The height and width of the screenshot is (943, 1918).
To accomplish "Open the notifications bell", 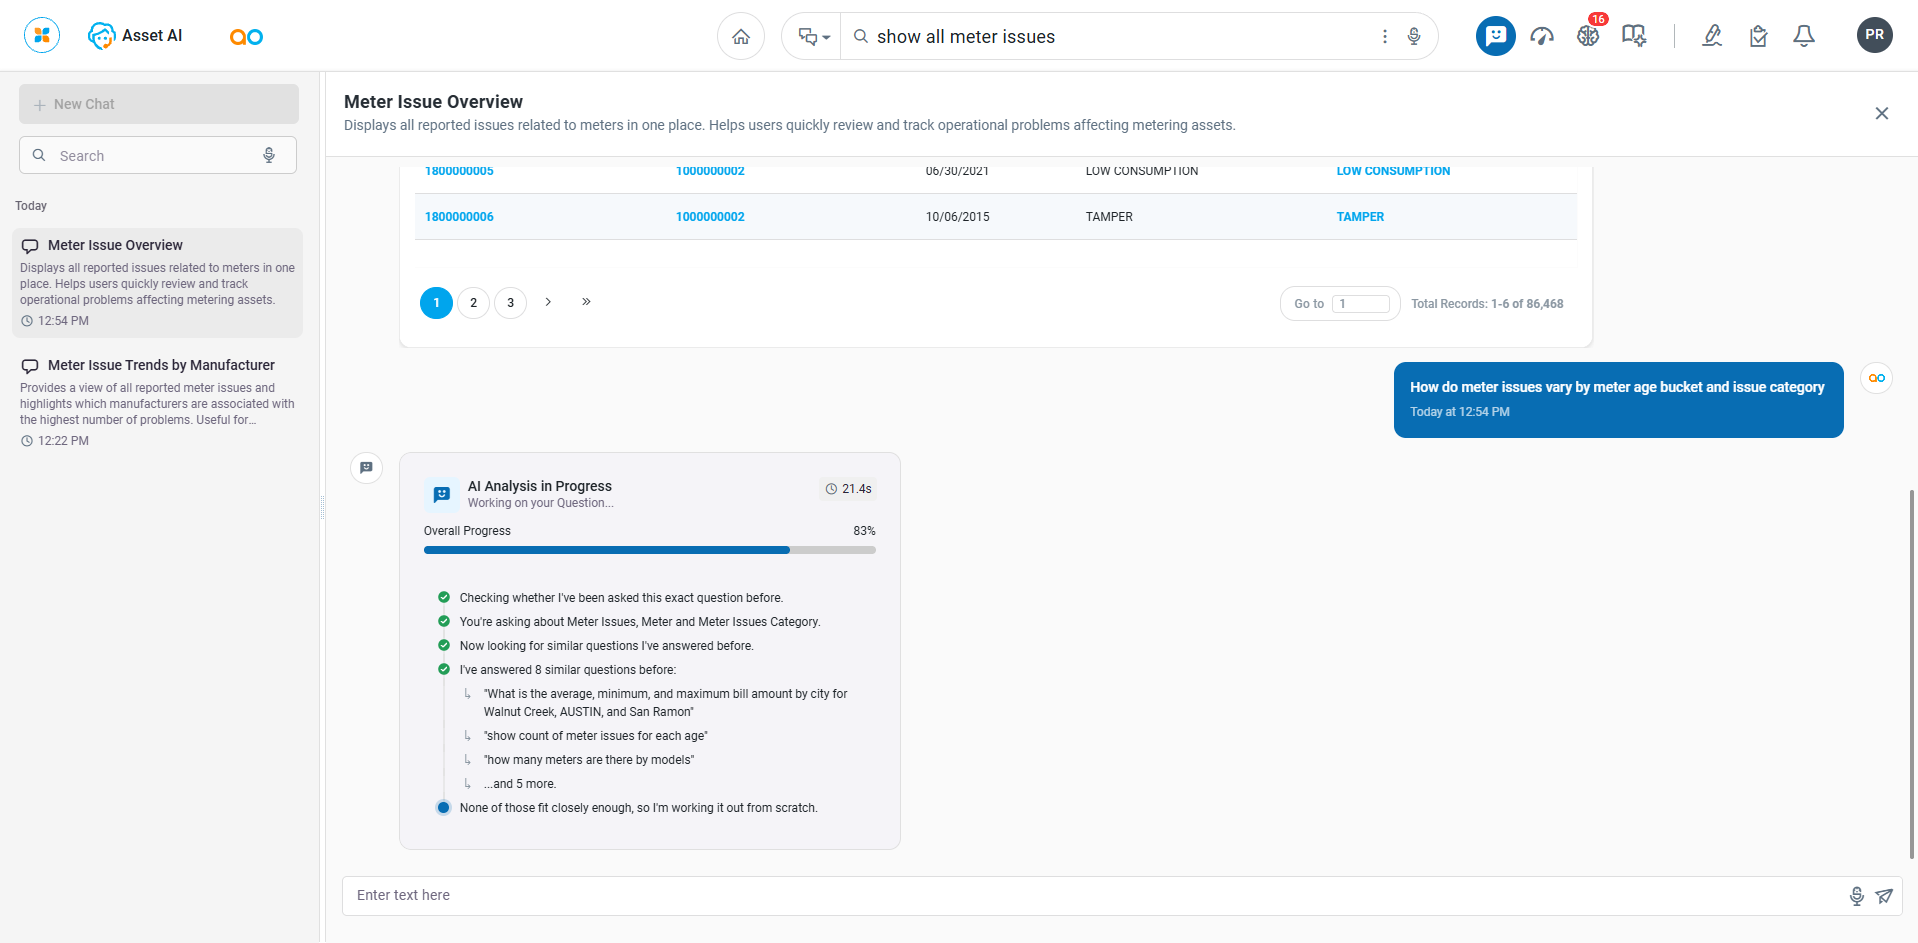I will [x=1804, y=36].
